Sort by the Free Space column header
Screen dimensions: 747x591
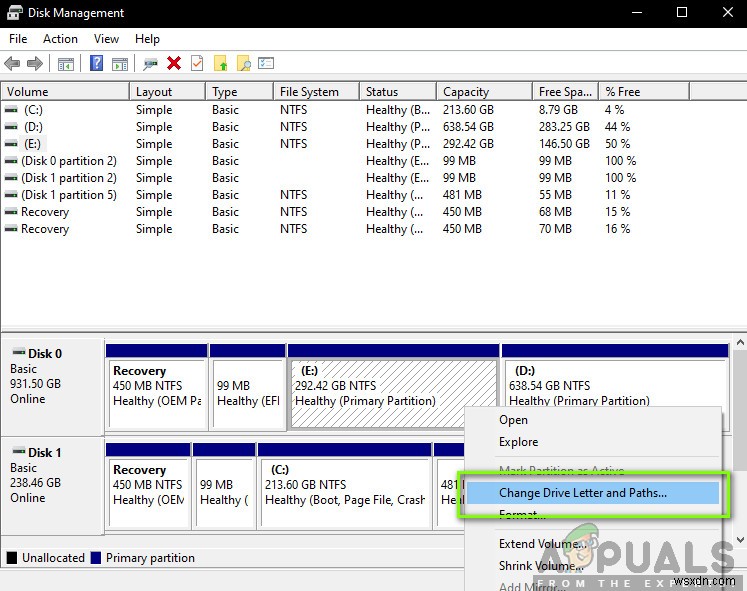point(565,91)
